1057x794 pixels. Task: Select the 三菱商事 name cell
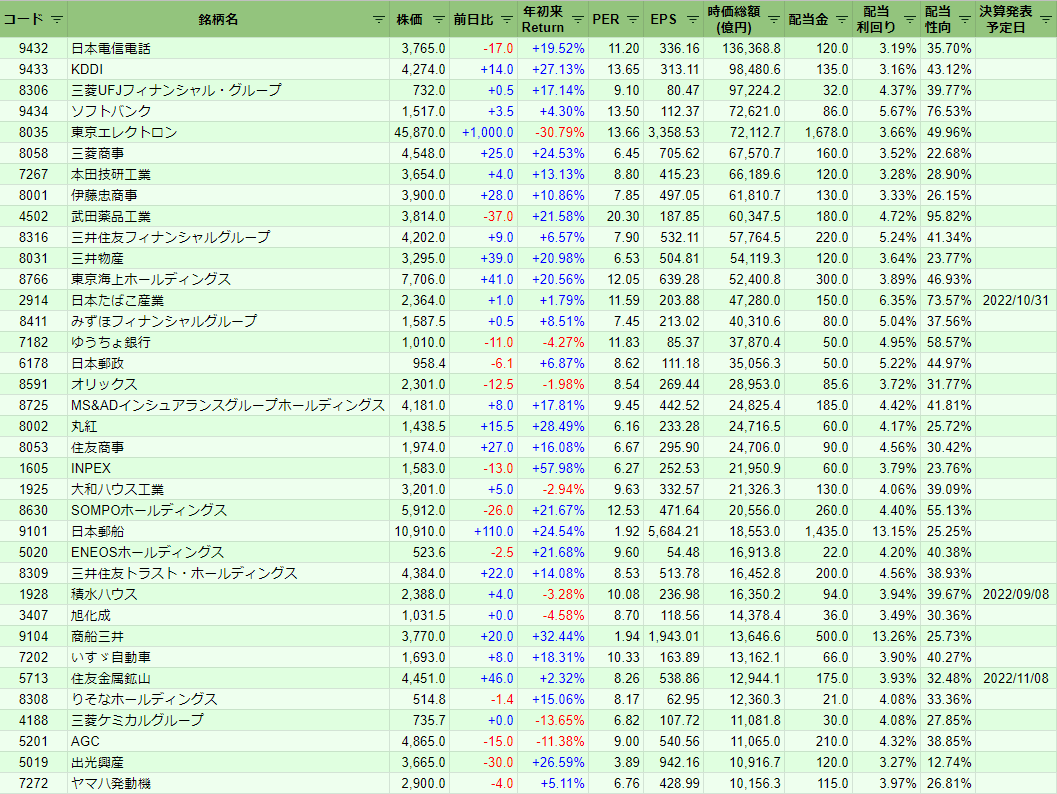click(229, 154)
